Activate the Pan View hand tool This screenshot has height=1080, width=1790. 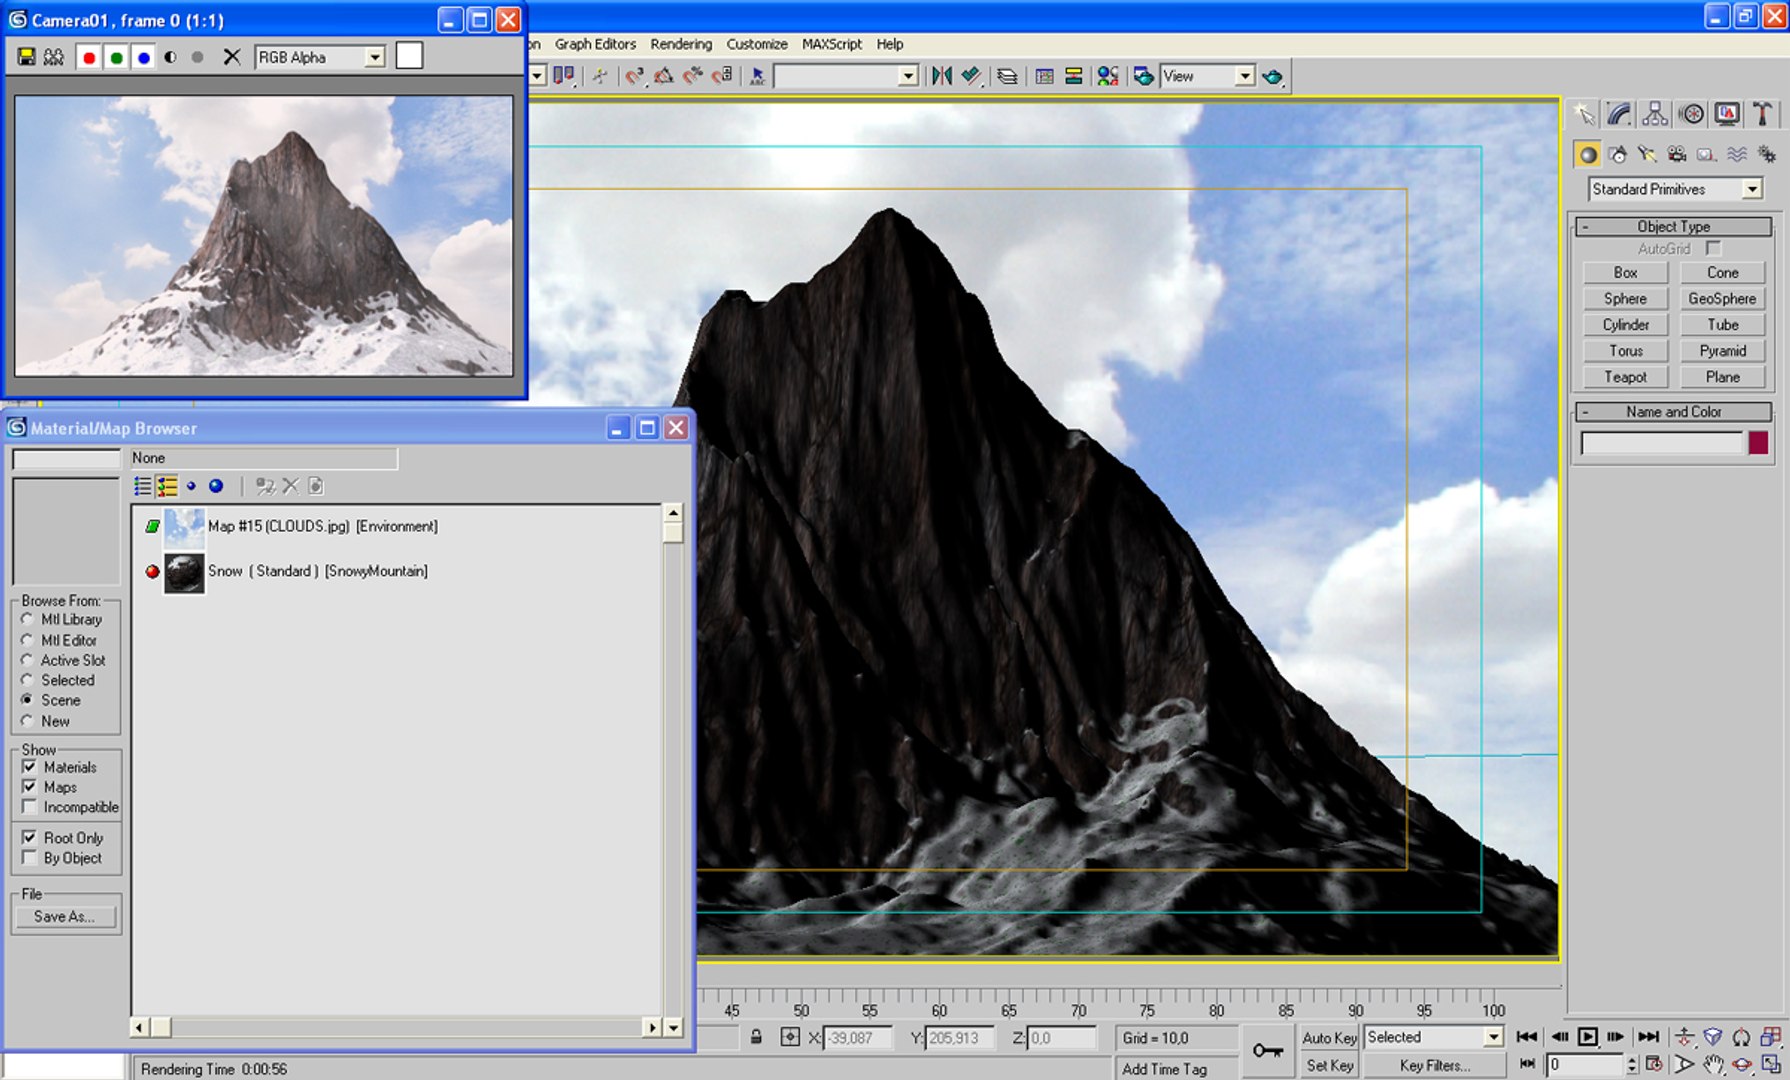point(1713,1064)
